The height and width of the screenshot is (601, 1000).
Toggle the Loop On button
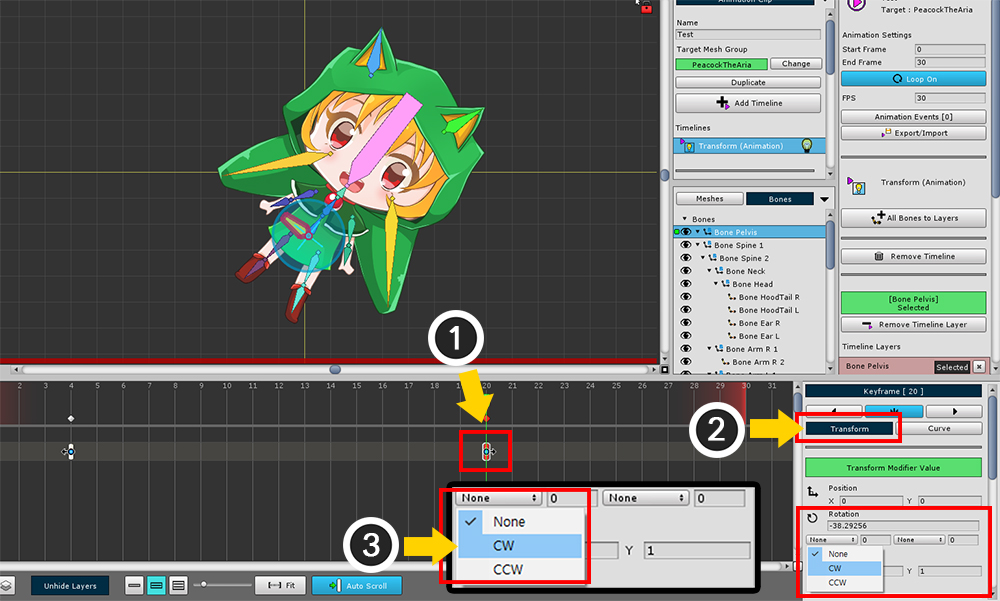913,79
